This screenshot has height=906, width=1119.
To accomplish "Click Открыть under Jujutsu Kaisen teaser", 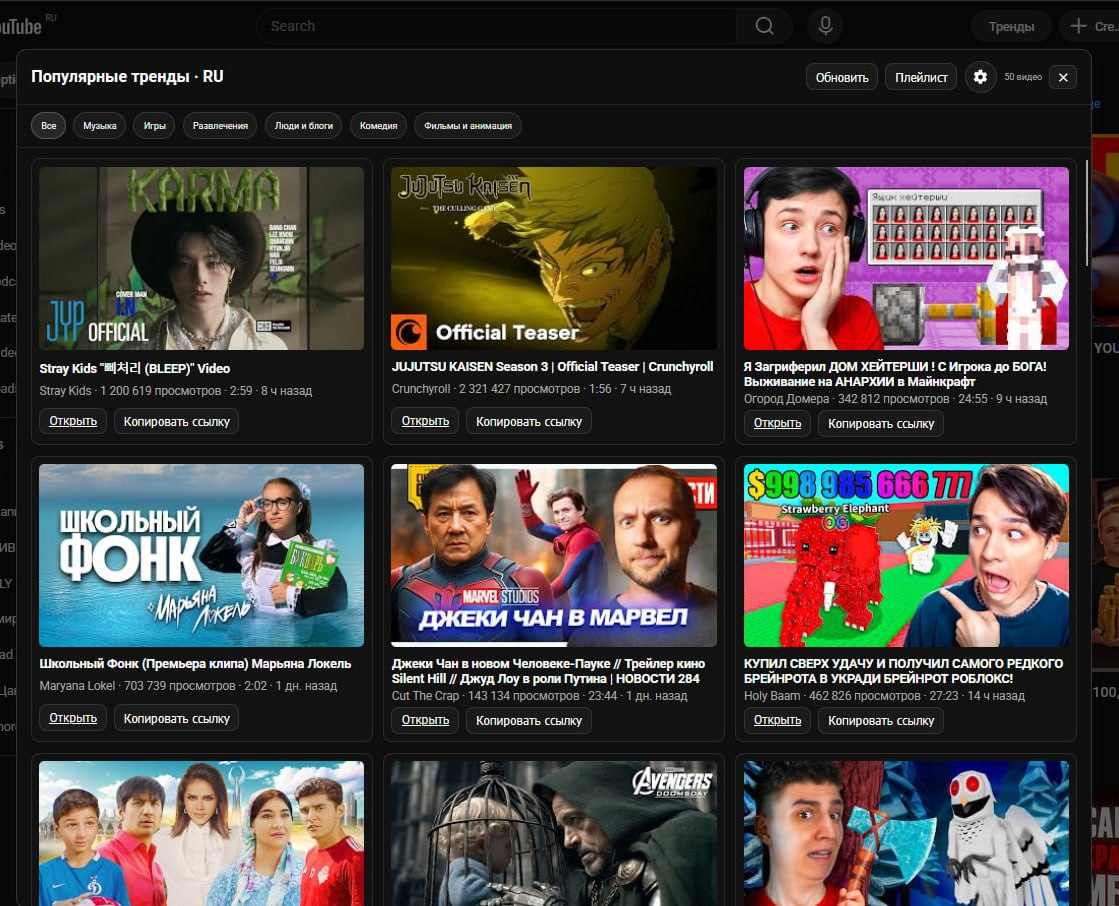I will click(425, 421).
